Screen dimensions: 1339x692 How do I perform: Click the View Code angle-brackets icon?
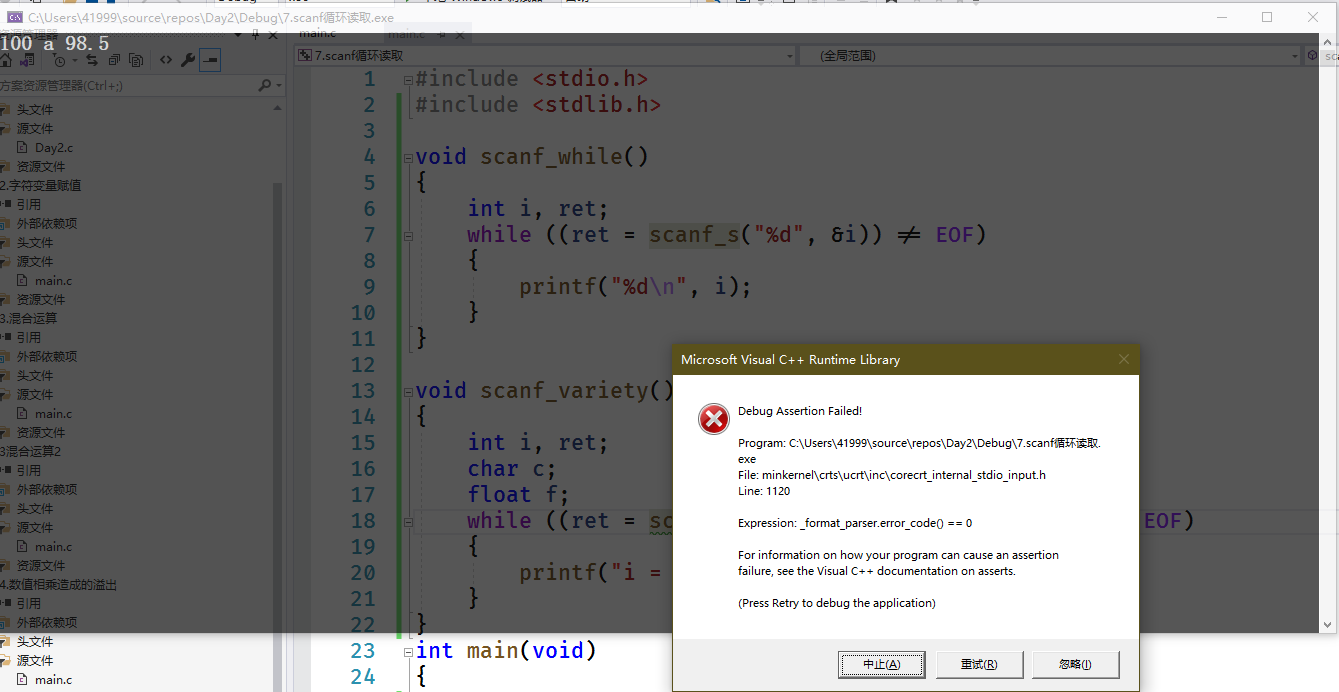pyautogui.click(x=166, y=60)
